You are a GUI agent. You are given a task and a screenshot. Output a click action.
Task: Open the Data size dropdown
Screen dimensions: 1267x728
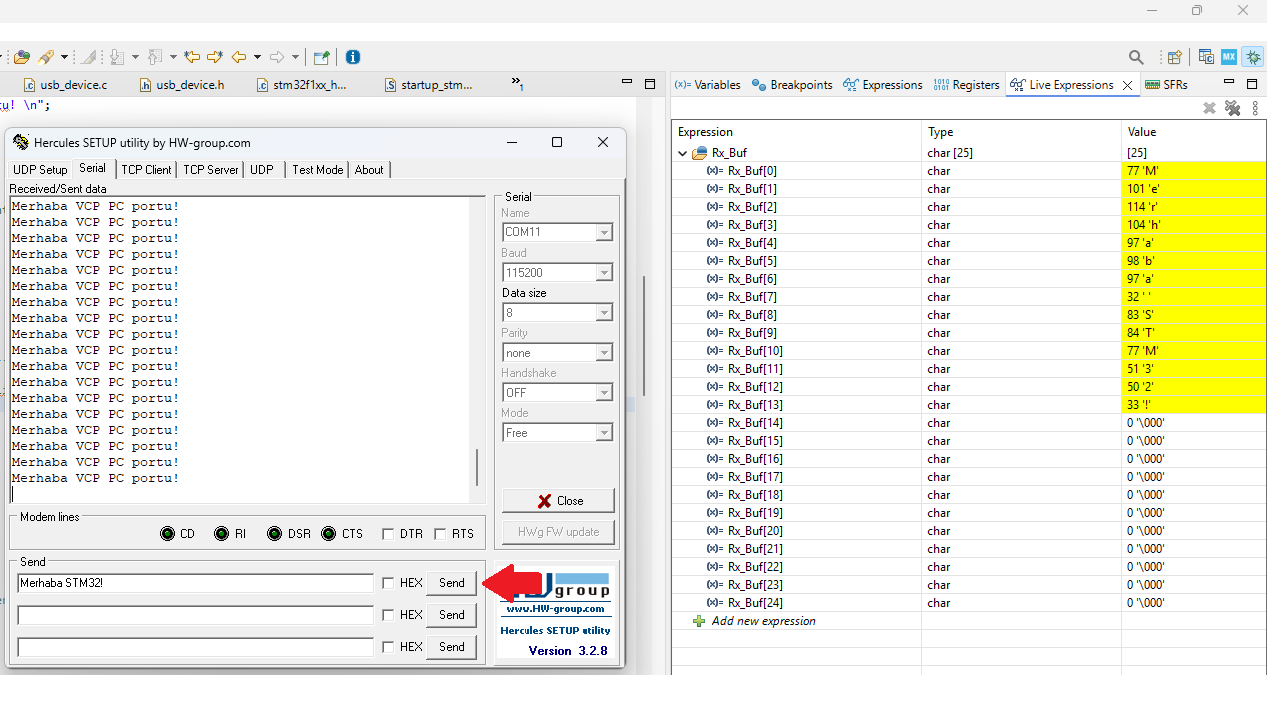coord(604,312)
